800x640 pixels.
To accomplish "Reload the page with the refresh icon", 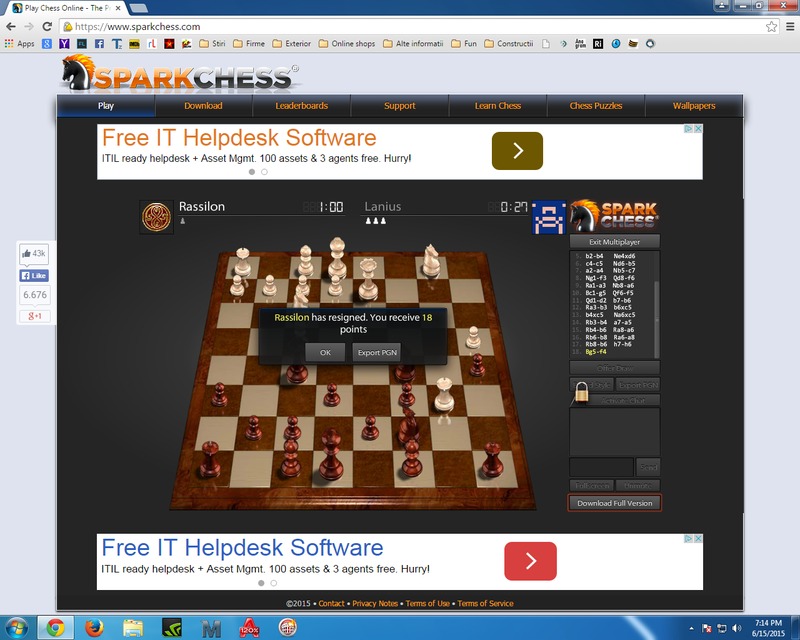I will tap(47, 27).
